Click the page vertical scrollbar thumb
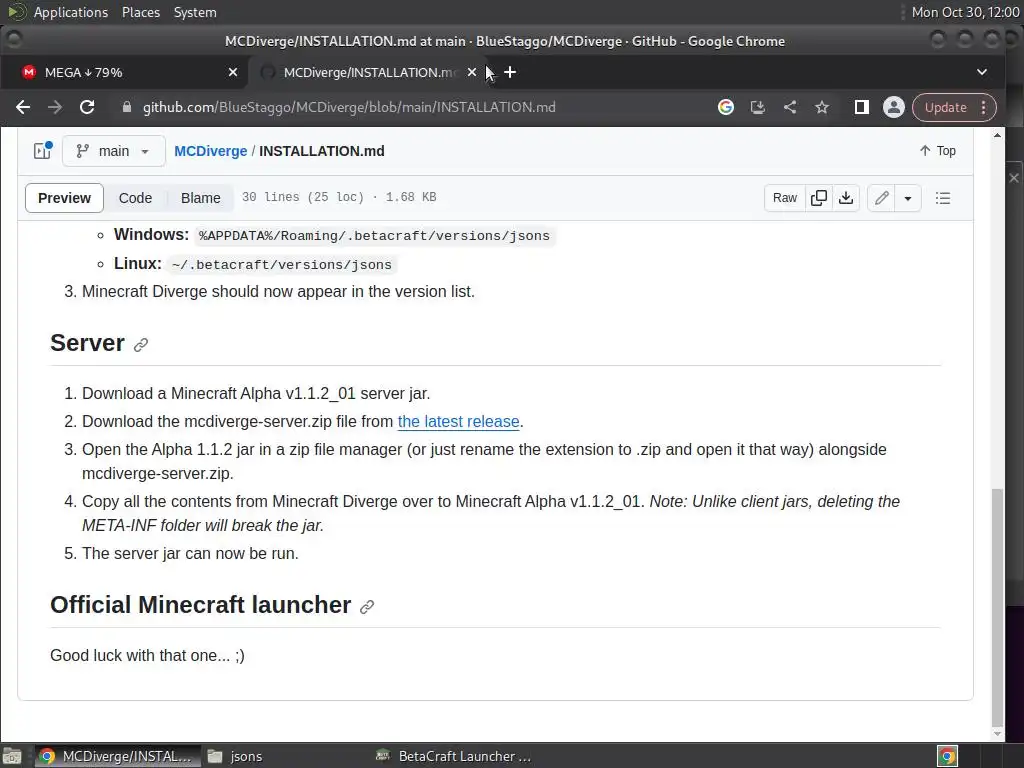This screenshot has height=768, width=1024. click(997, 606)
